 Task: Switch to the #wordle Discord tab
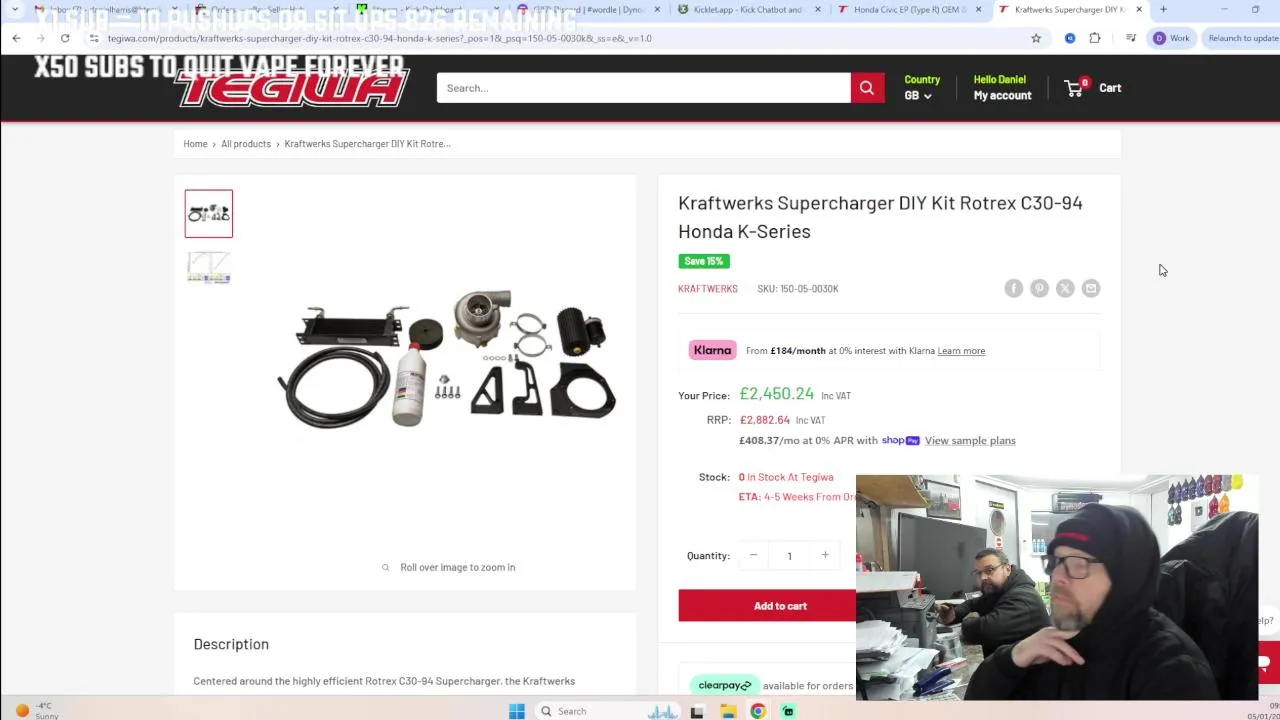(588, 9)
